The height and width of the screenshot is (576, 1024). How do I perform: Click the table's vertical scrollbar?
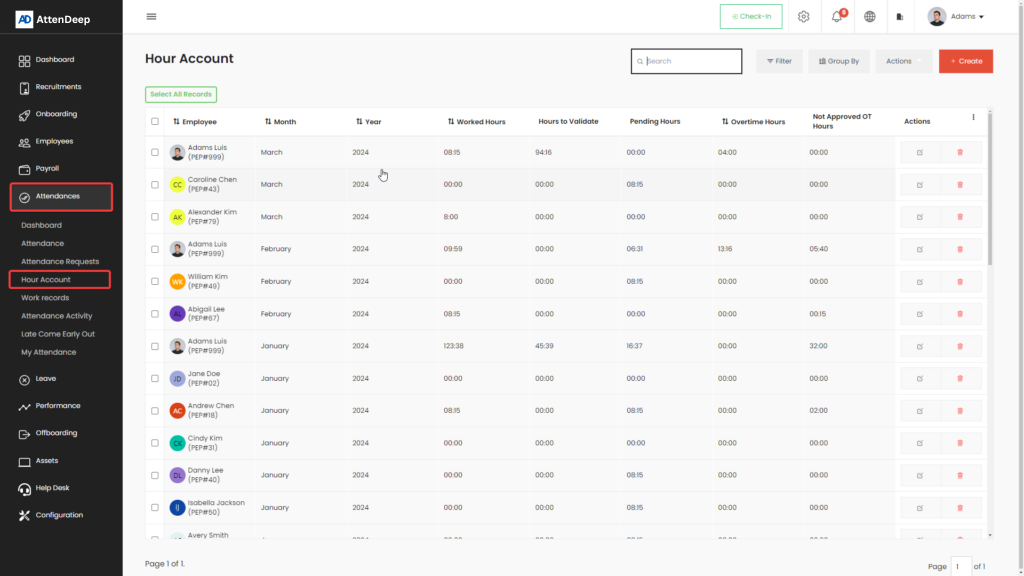[990, 190]
